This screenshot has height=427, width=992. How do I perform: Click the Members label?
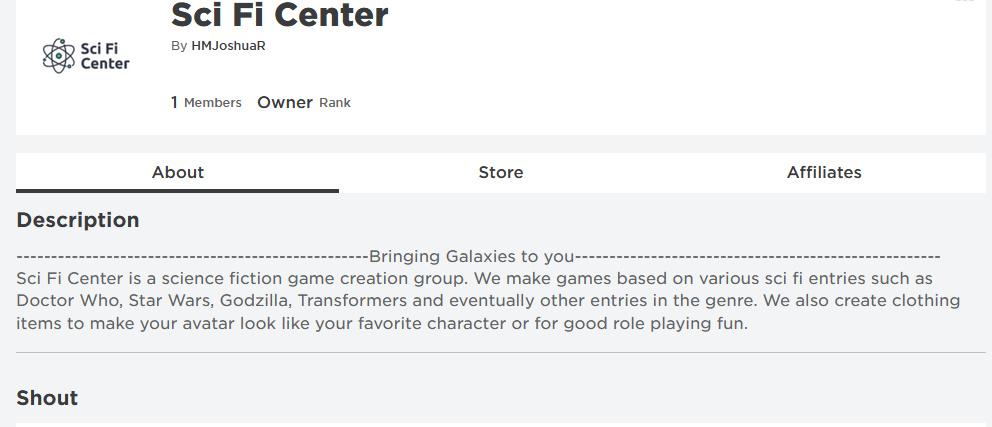[213, 103]
